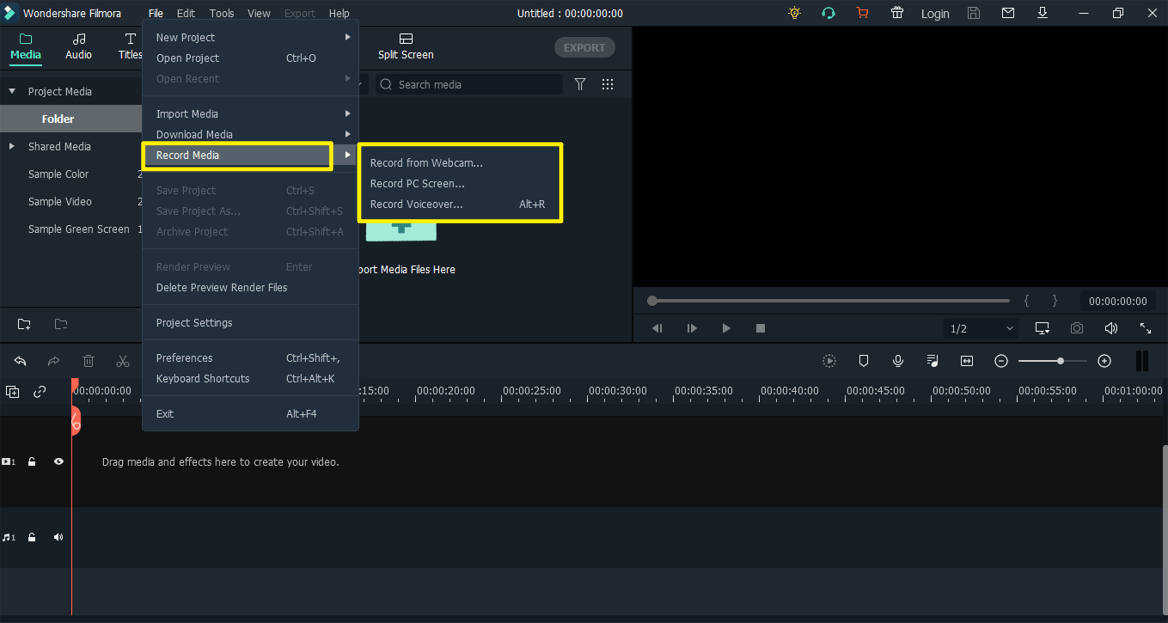Open the 1/2 preview quality dropdown
The height and width of the screenshot is (623, 1168).
coord(982,328)
